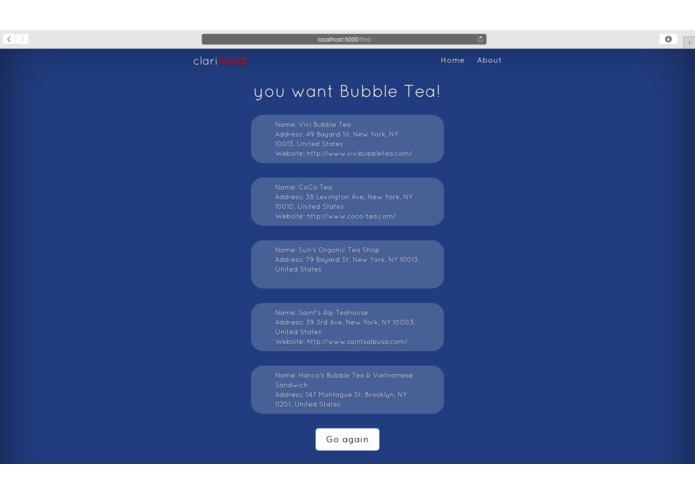Click the clarifood logo
The height and width of the screenshot is (494, 695).
coord(219,61)
